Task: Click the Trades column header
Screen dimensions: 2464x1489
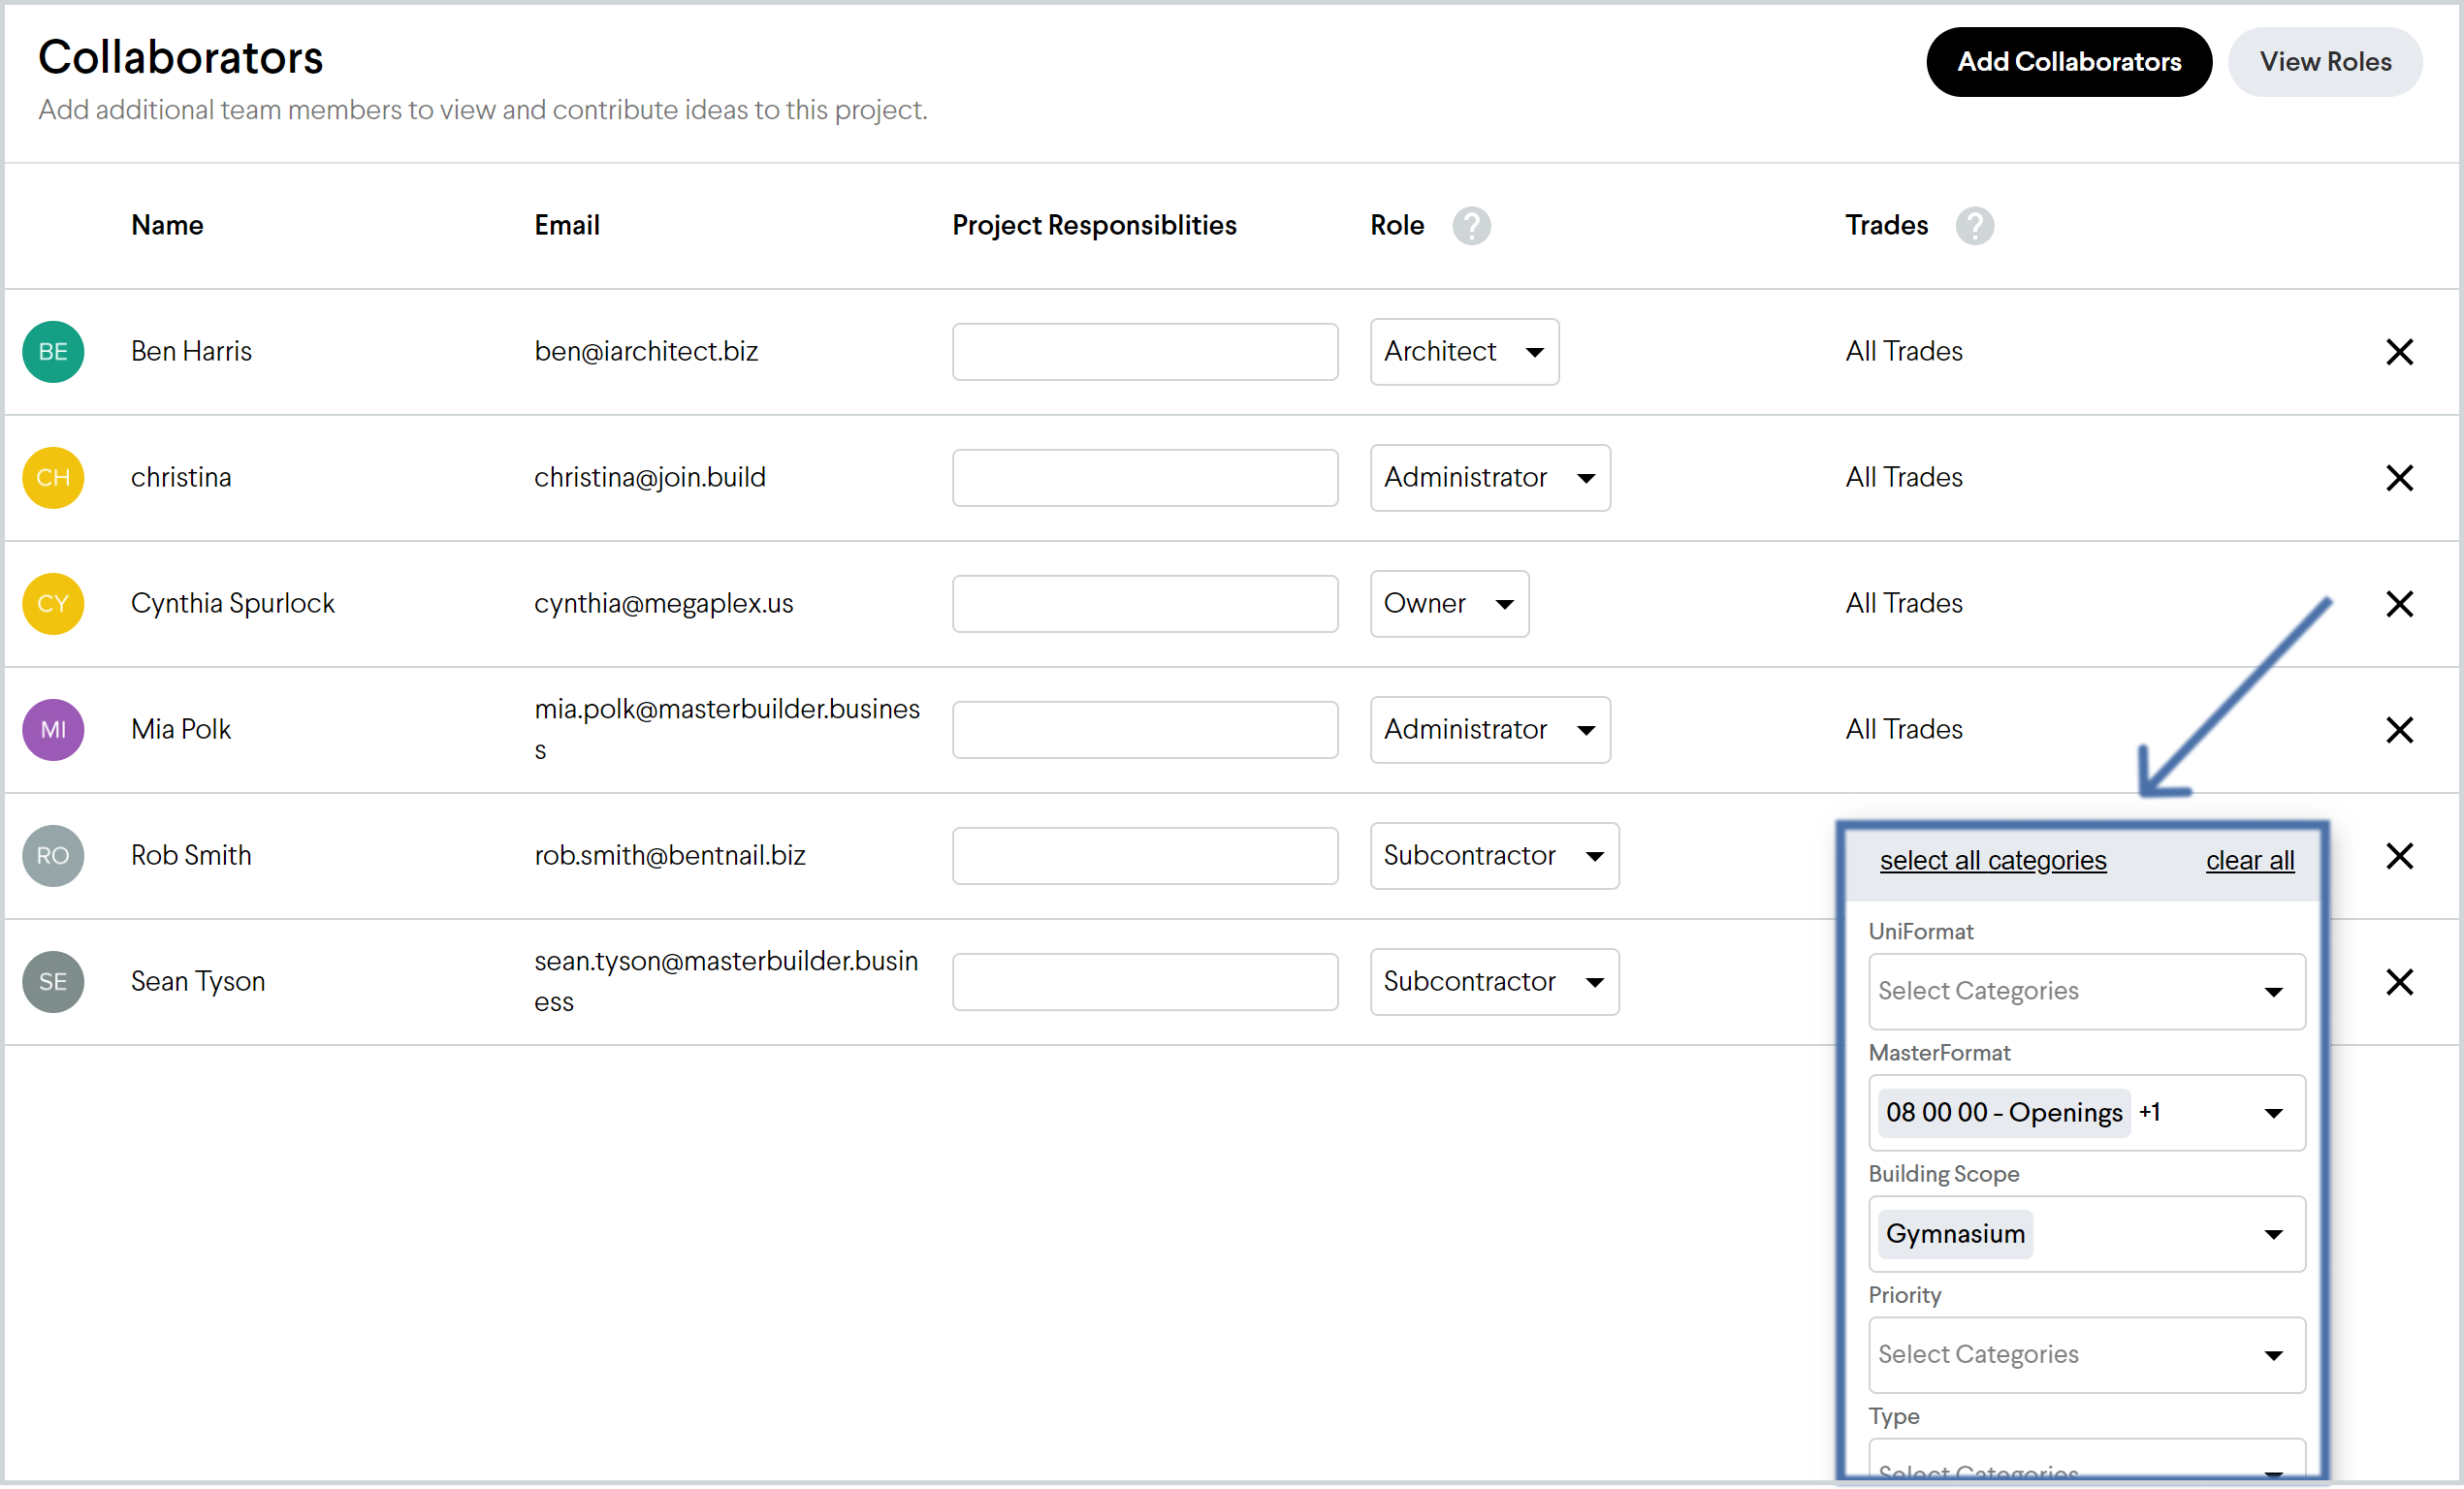Action: [1887, 226]
